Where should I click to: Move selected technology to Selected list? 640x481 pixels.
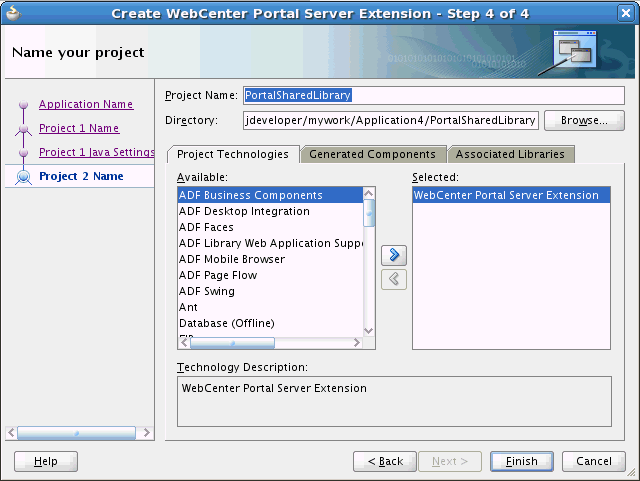(394, 255)
